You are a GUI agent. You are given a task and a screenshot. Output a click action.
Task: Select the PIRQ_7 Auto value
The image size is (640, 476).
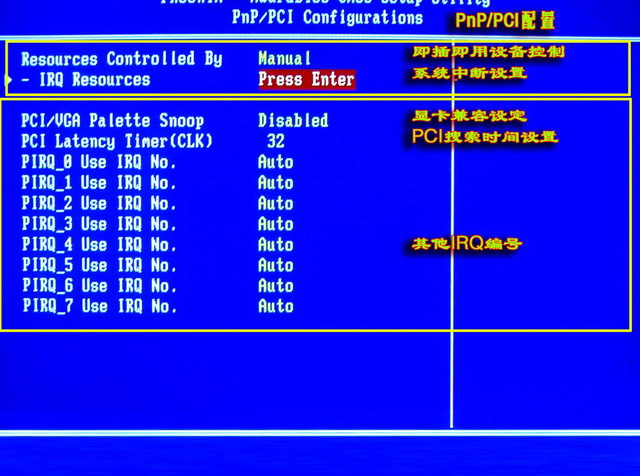275,307
